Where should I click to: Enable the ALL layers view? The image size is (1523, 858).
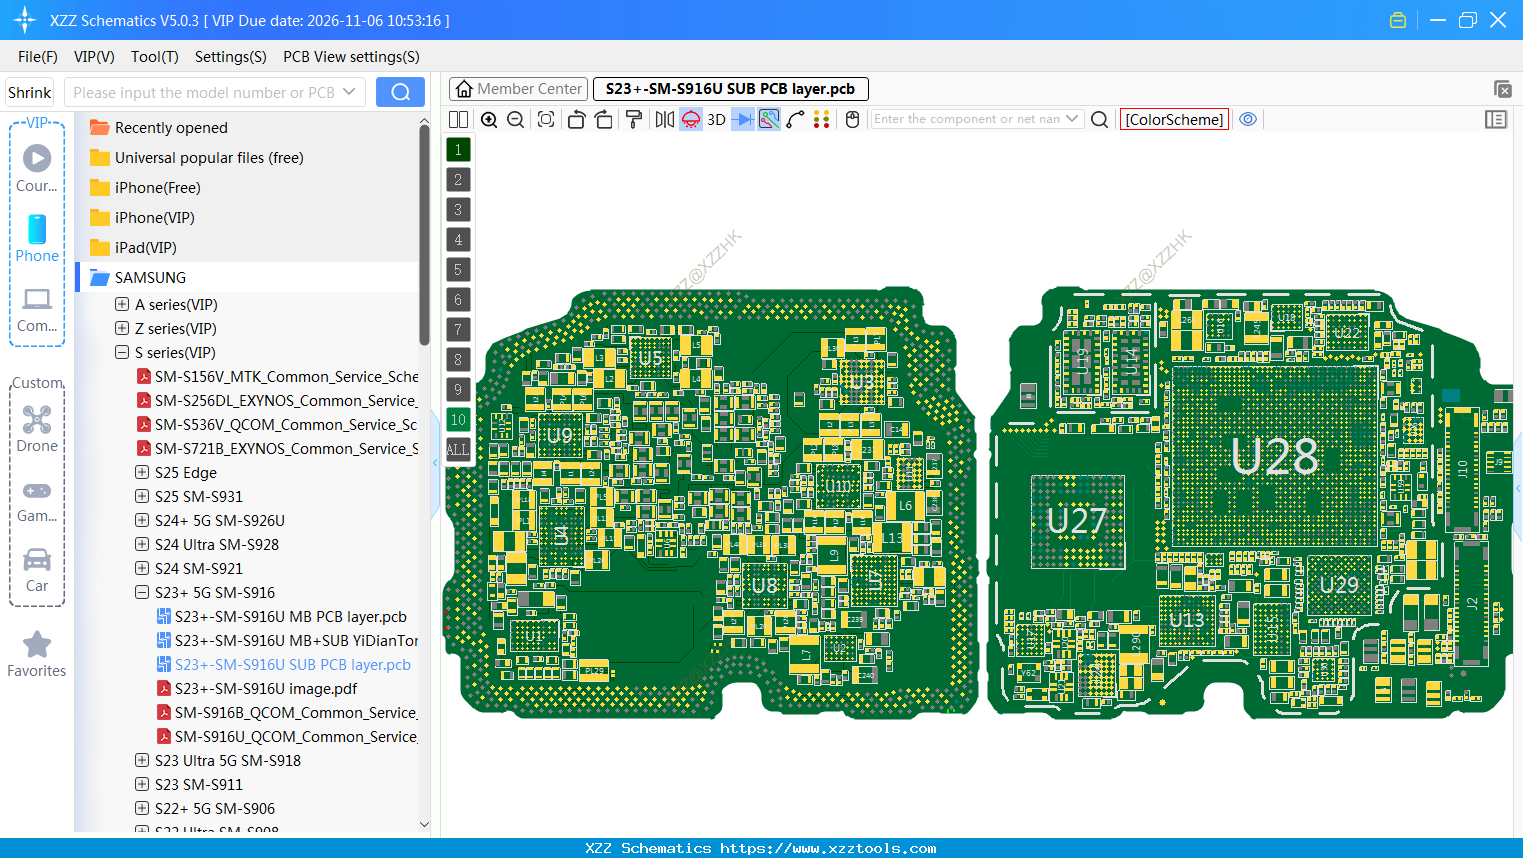point(458,449)
